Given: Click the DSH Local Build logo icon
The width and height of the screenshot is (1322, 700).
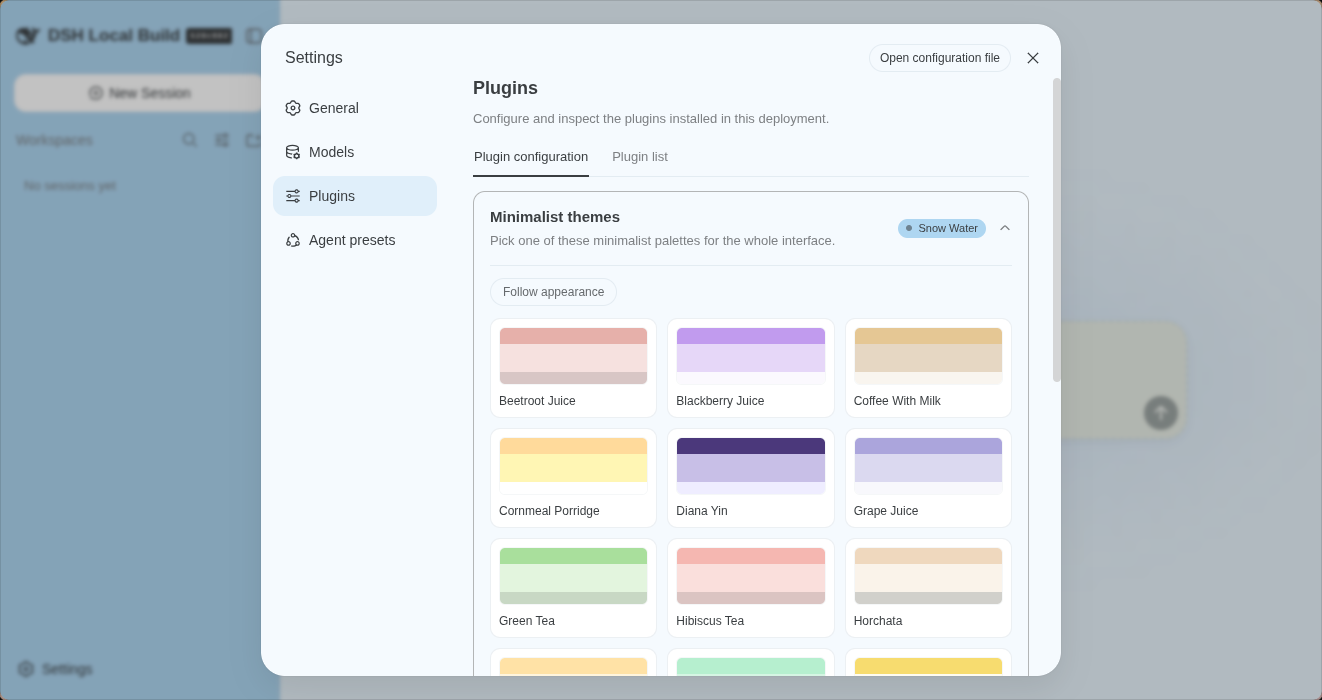Looking at the screenshot, I should tap(28, 36).
